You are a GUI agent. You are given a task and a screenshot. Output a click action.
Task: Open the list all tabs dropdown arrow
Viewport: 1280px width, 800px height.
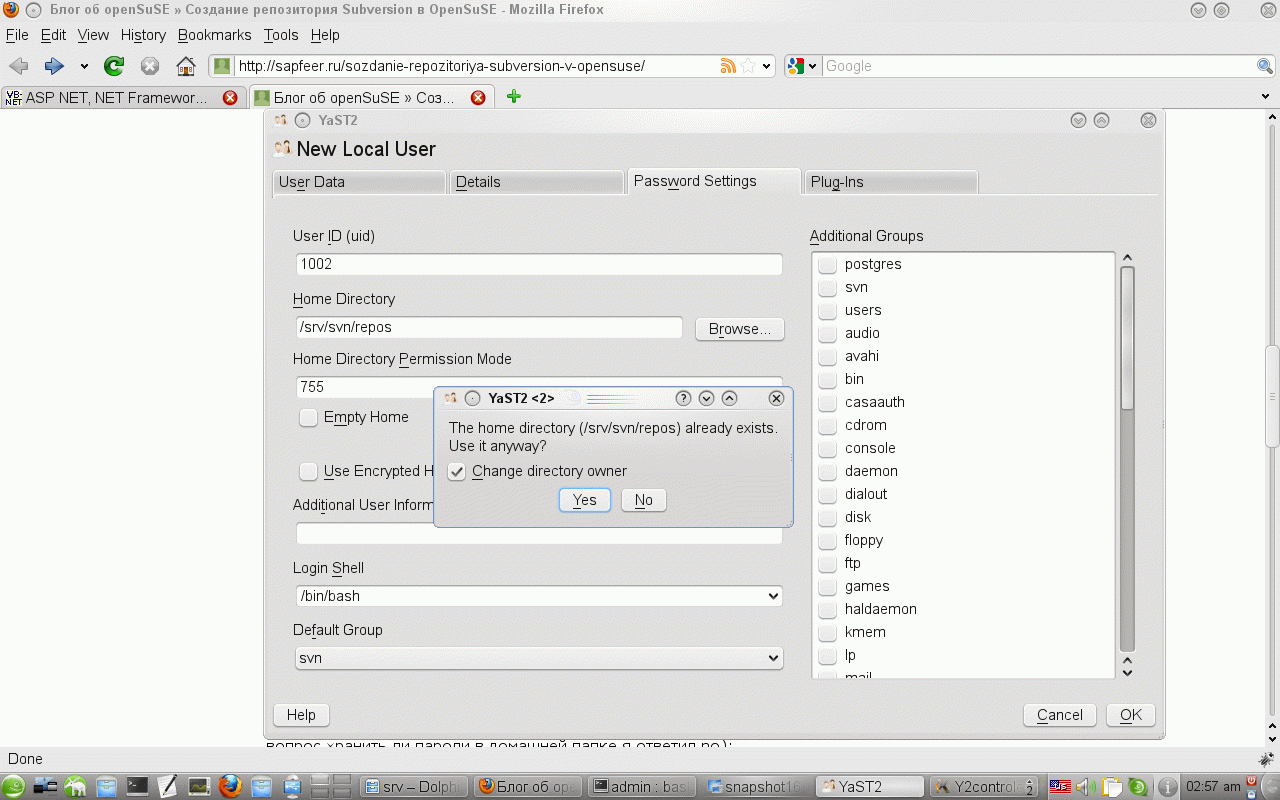[1265, 97]
